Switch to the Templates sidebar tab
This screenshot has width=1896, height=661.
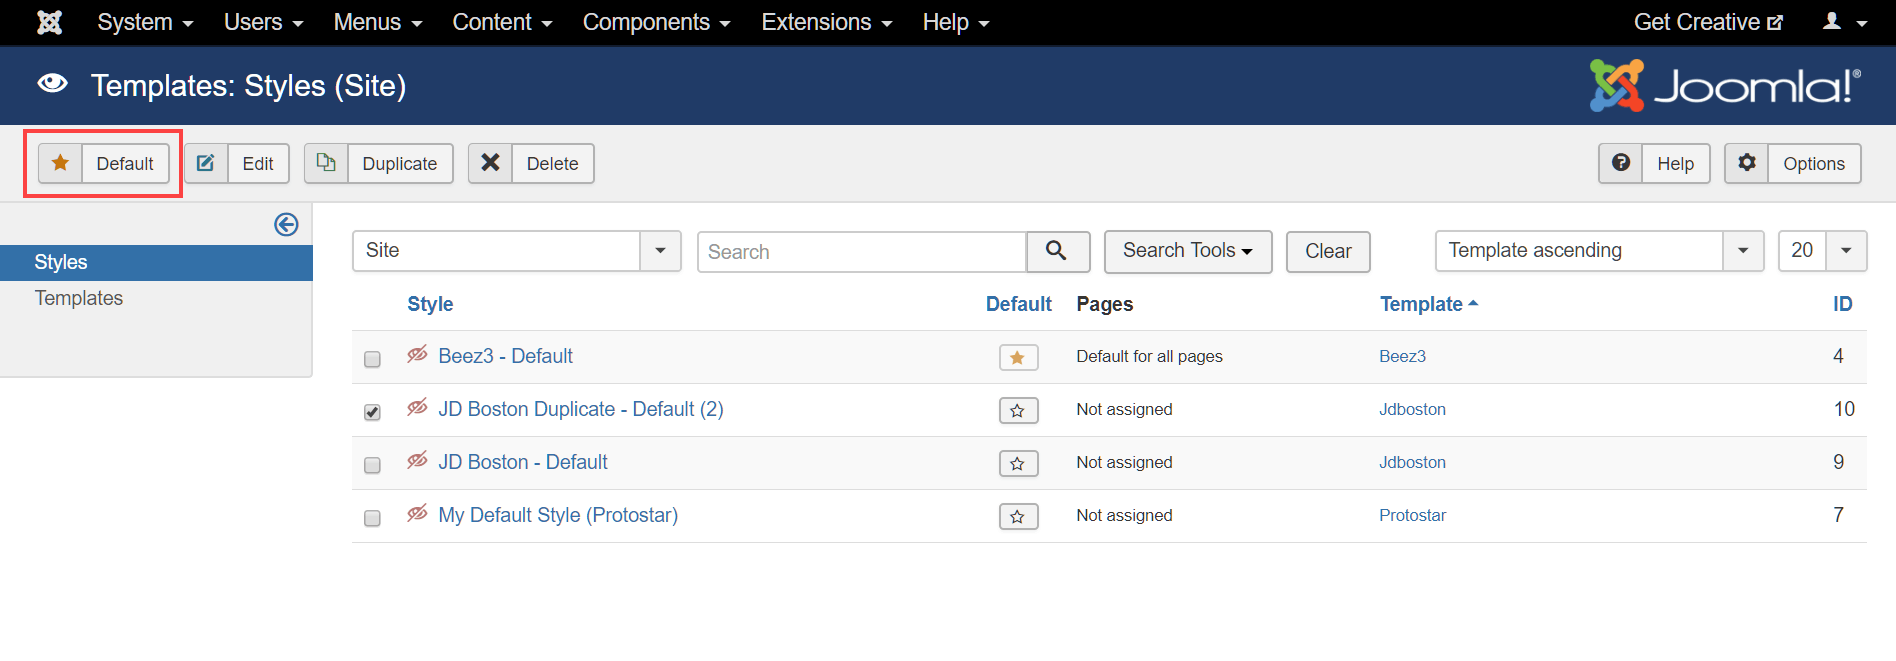pyautogui.click(x=79, y=298)
